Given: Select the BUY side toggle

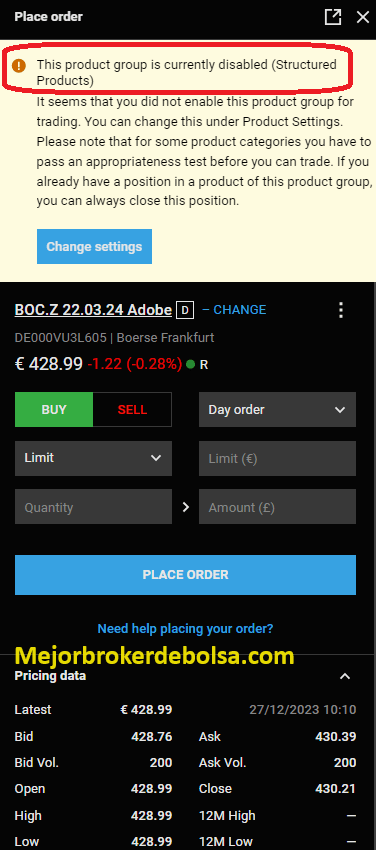Looking at the screenshot, I should 54,410.
